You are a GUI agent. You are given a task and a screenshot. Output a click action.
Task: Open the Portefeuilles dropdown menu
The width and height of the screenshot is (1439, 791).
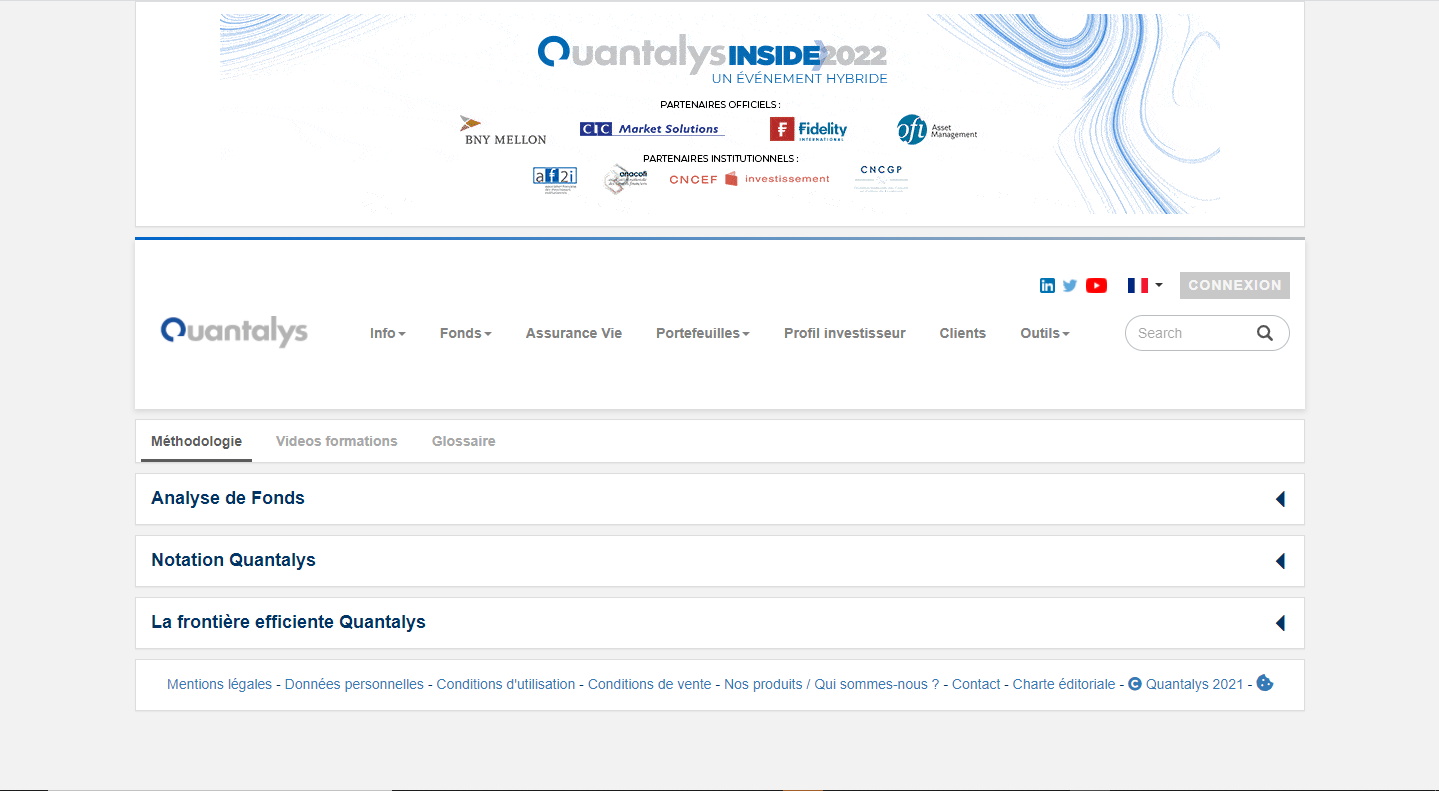tap(703, 333)
